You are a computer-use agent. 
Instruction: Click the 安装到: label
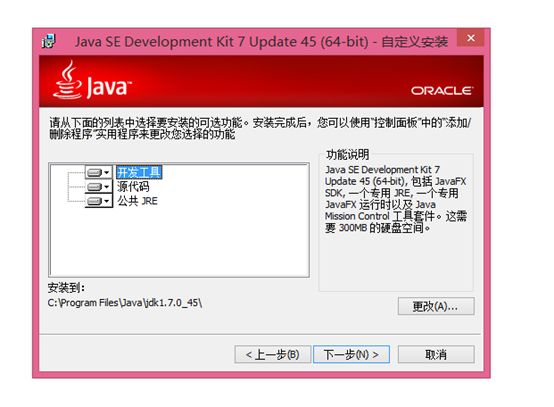(66, 288)
